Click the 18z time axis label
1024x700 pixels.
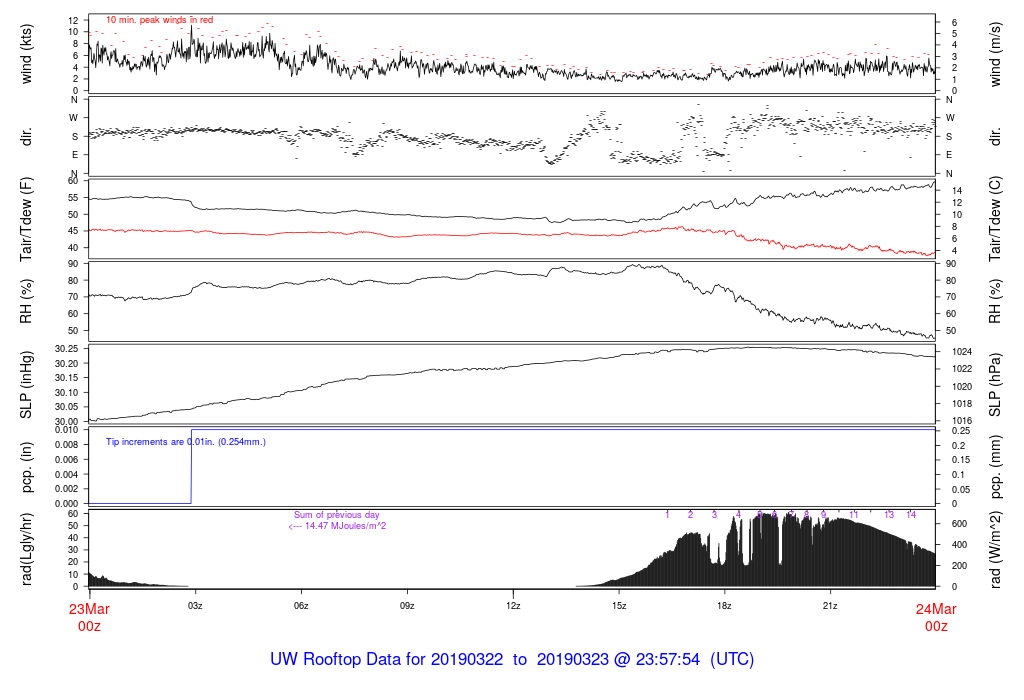724,606
